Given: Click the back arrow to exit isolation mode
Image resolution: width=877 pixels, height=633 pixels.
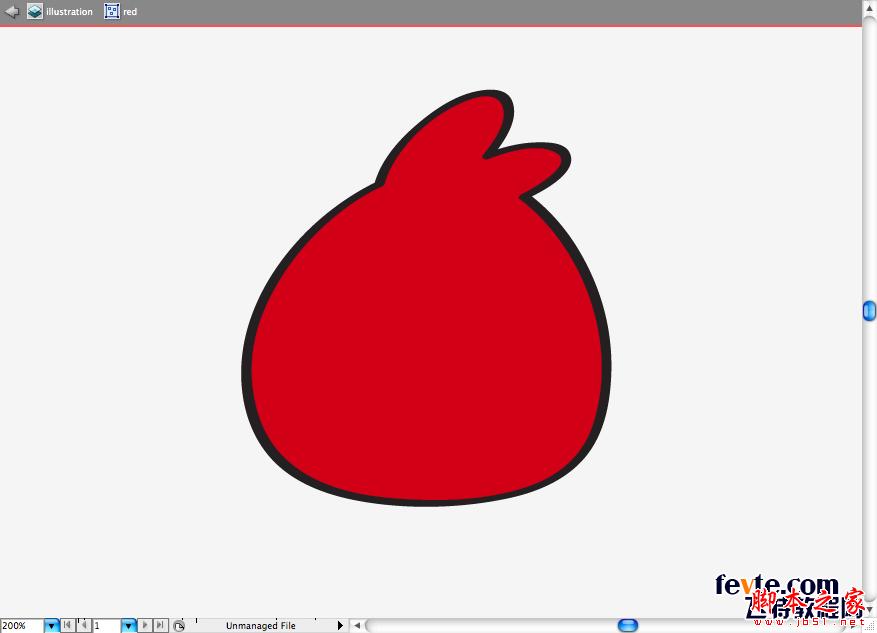Looking at the screenshot, I should 12,11.
